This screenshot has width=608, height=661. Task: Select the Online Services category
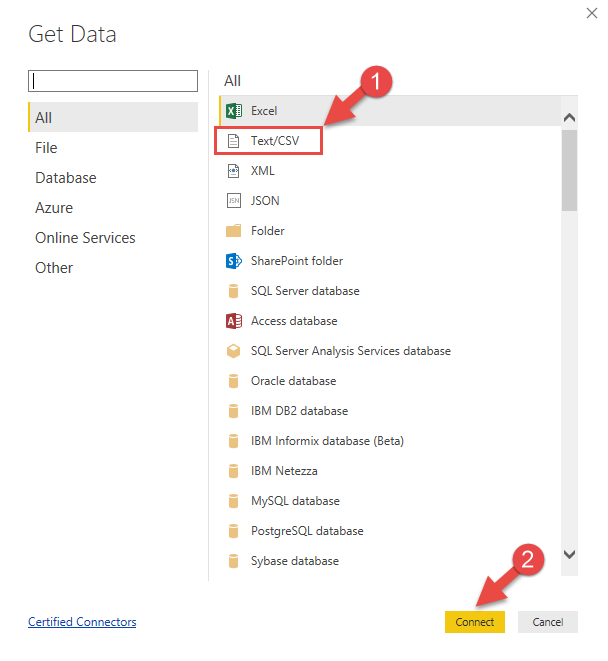pos(85,238)
